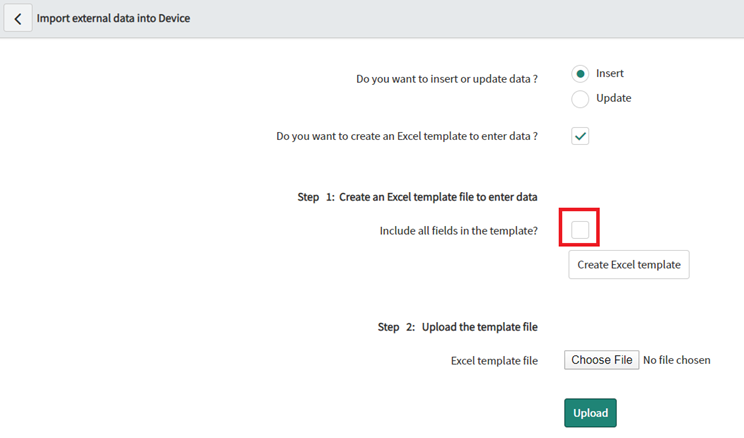Select the Insert radio button circle
Viewport: 744px width, 438px height.
pos(580,74)
